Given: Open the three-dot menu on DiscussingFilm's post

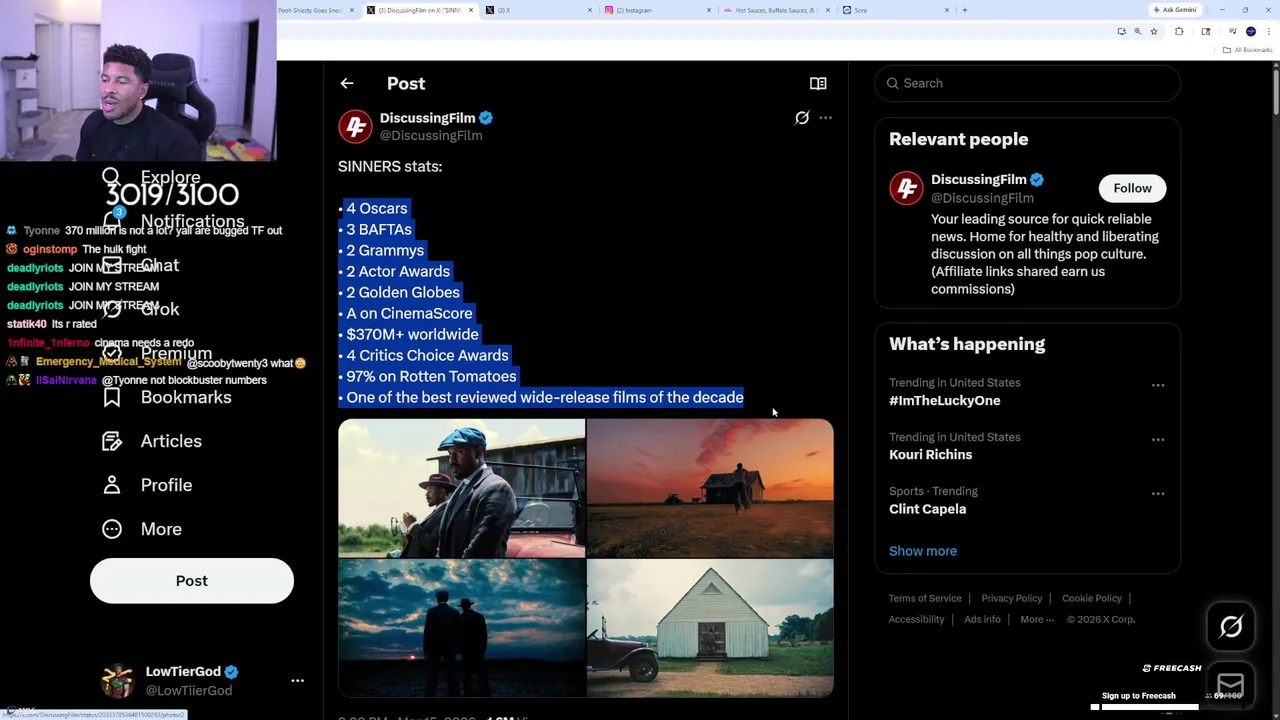Looking at the screenshot, I should pyautogui.click(x=825, y=118).
